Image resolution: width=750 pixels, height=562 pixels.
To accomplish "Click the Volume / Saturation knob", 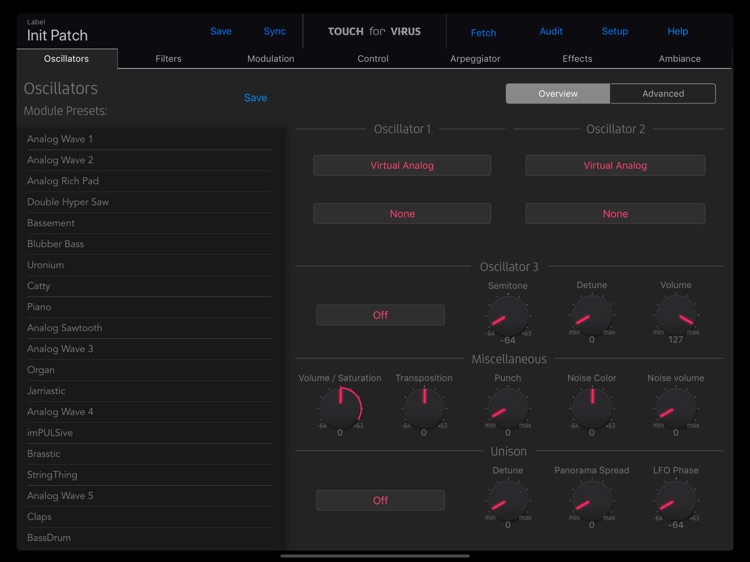I will (340, 408).
